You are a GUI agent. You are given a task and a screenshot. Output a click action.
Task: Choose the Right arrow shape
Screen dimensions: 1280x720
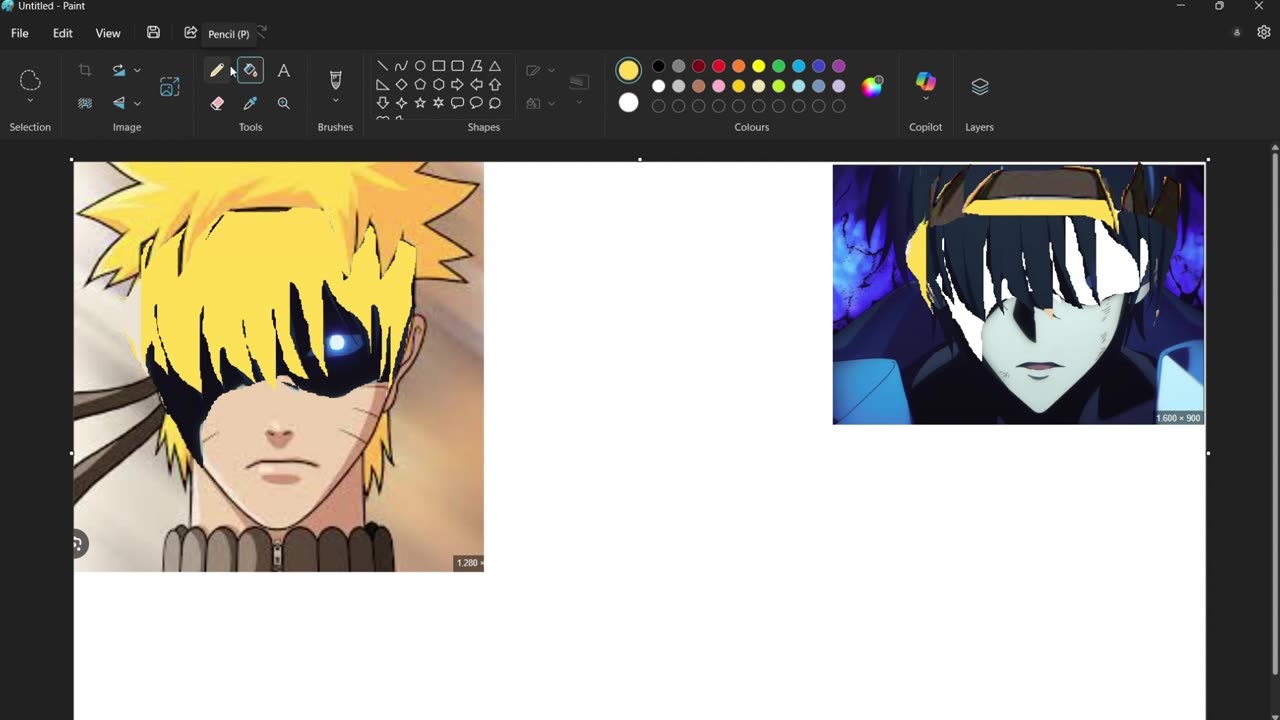click(457, 85)
